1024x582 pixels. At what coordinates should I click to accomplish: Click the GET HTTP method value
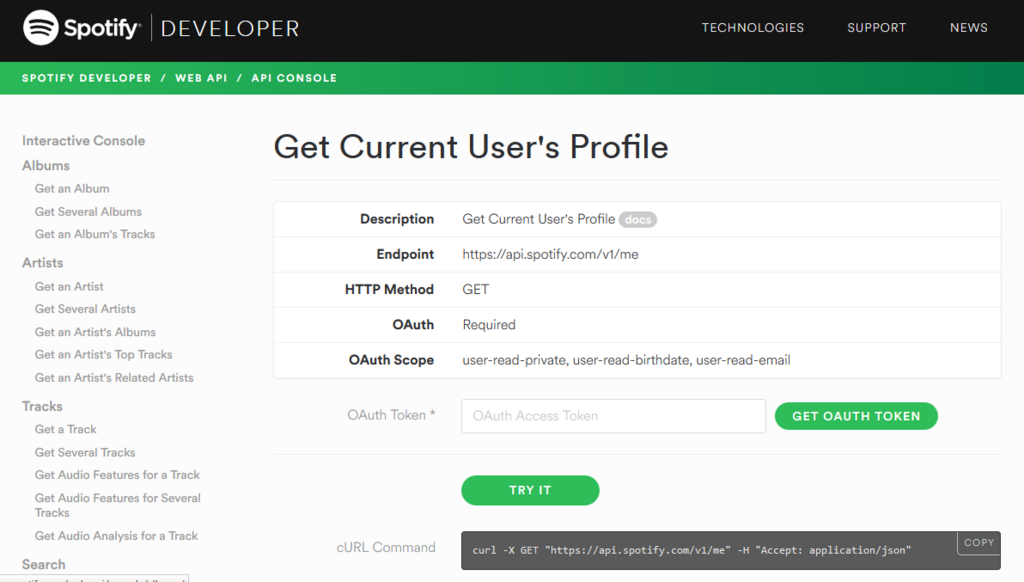point(475,289)
